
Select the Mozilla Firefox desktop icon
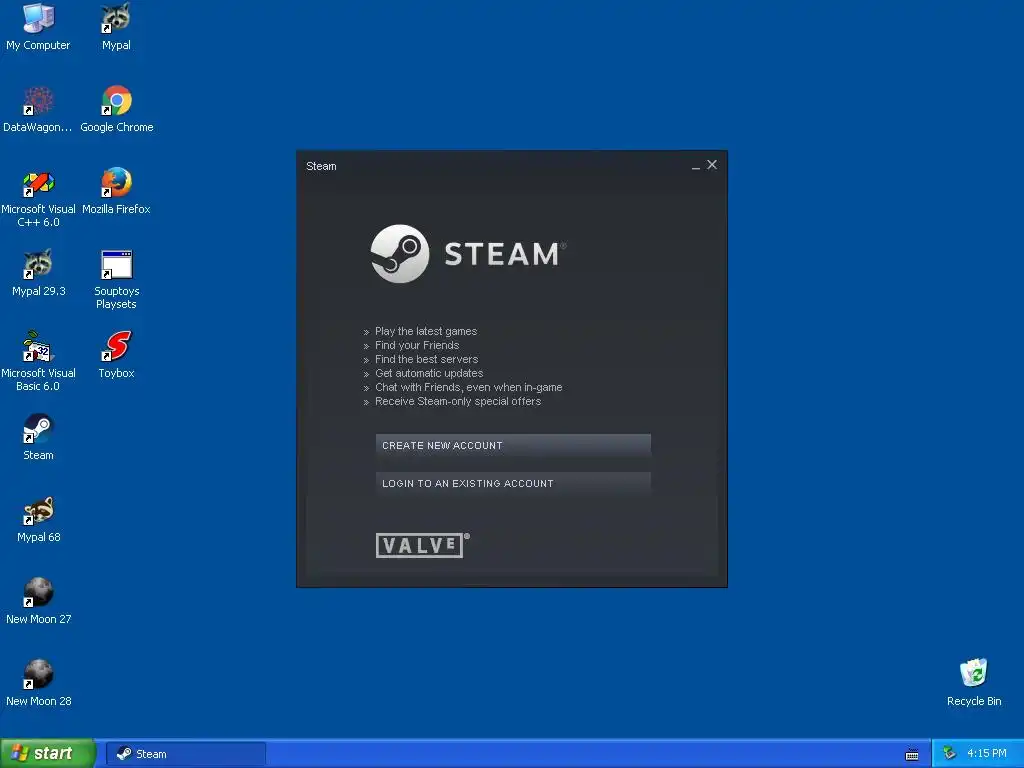116,191
